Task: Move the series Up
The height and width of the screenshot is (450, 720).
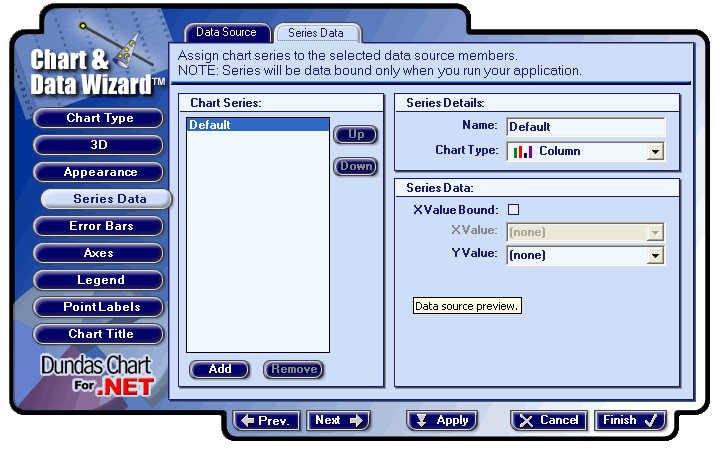Action: (x=356, y=135)
